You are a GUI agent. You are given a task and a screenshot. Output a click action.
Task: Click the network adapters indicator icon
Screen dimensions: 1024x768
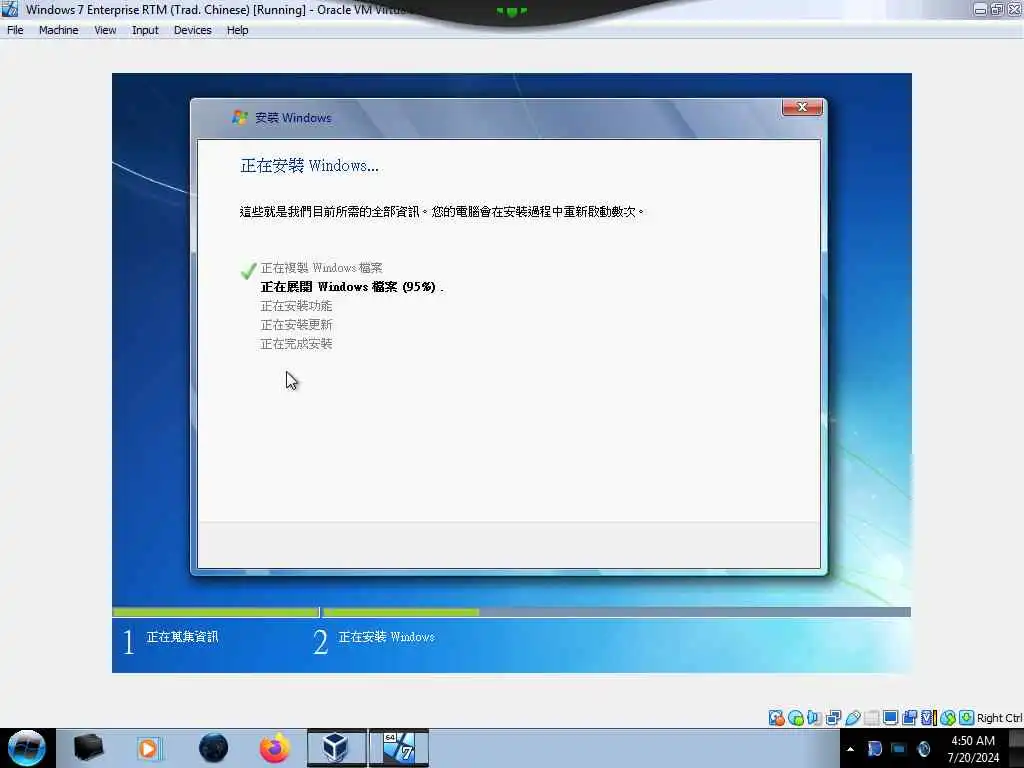tap(833, 718)
